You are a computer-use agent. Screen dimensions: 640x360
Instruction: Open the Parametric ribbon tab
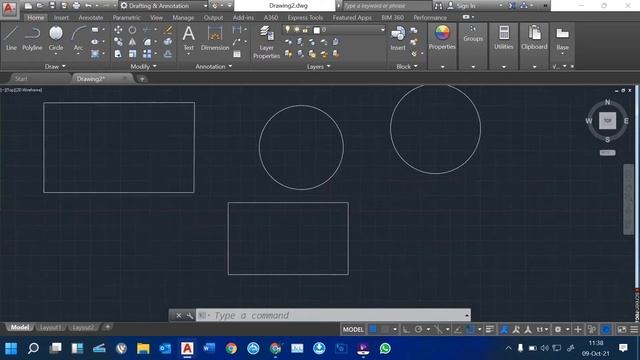click(x=127, y=18)
